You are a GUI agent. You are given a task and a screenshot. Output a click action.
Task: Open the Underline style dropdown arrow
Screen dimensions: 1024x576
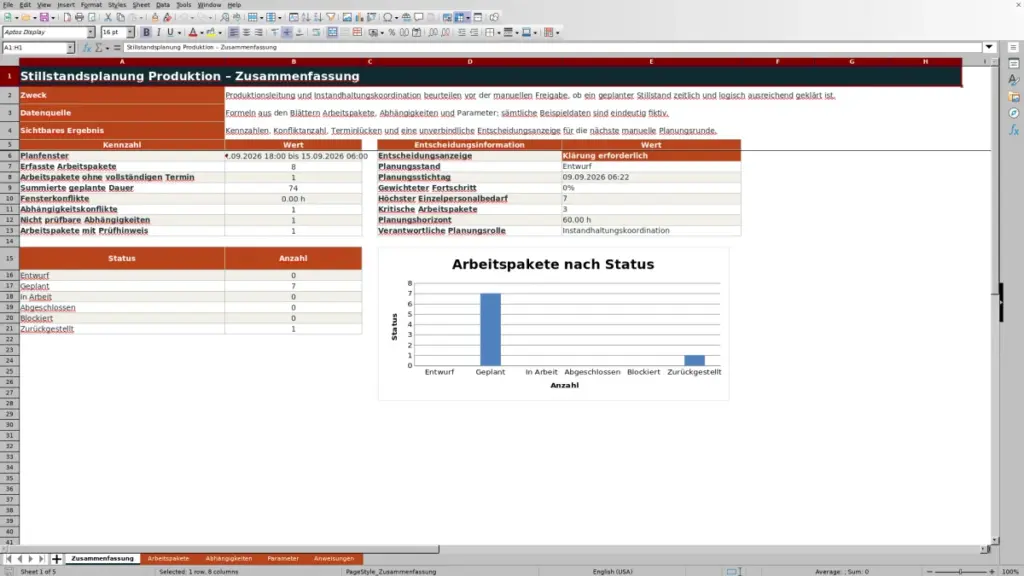[179, 33]
